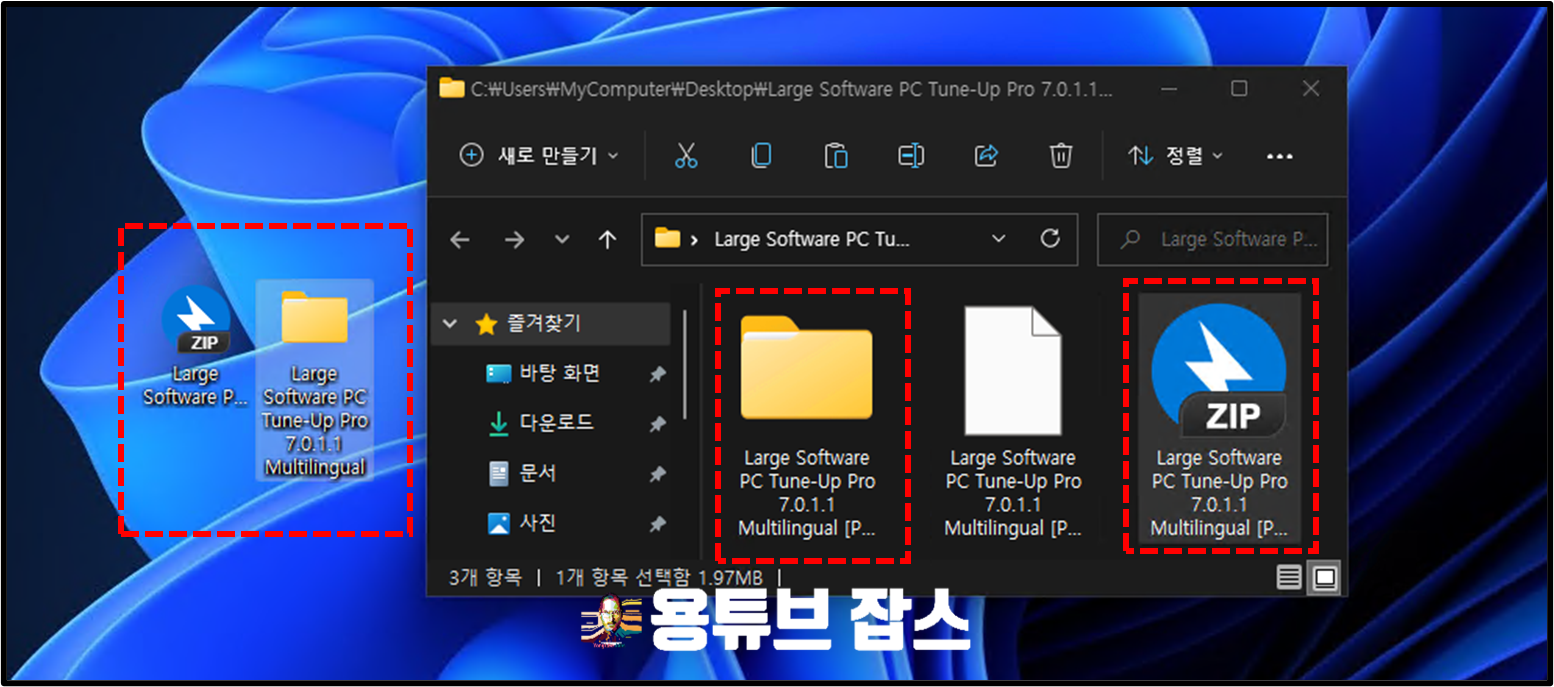Open recent locations chevron

click(x=562, y=240)
